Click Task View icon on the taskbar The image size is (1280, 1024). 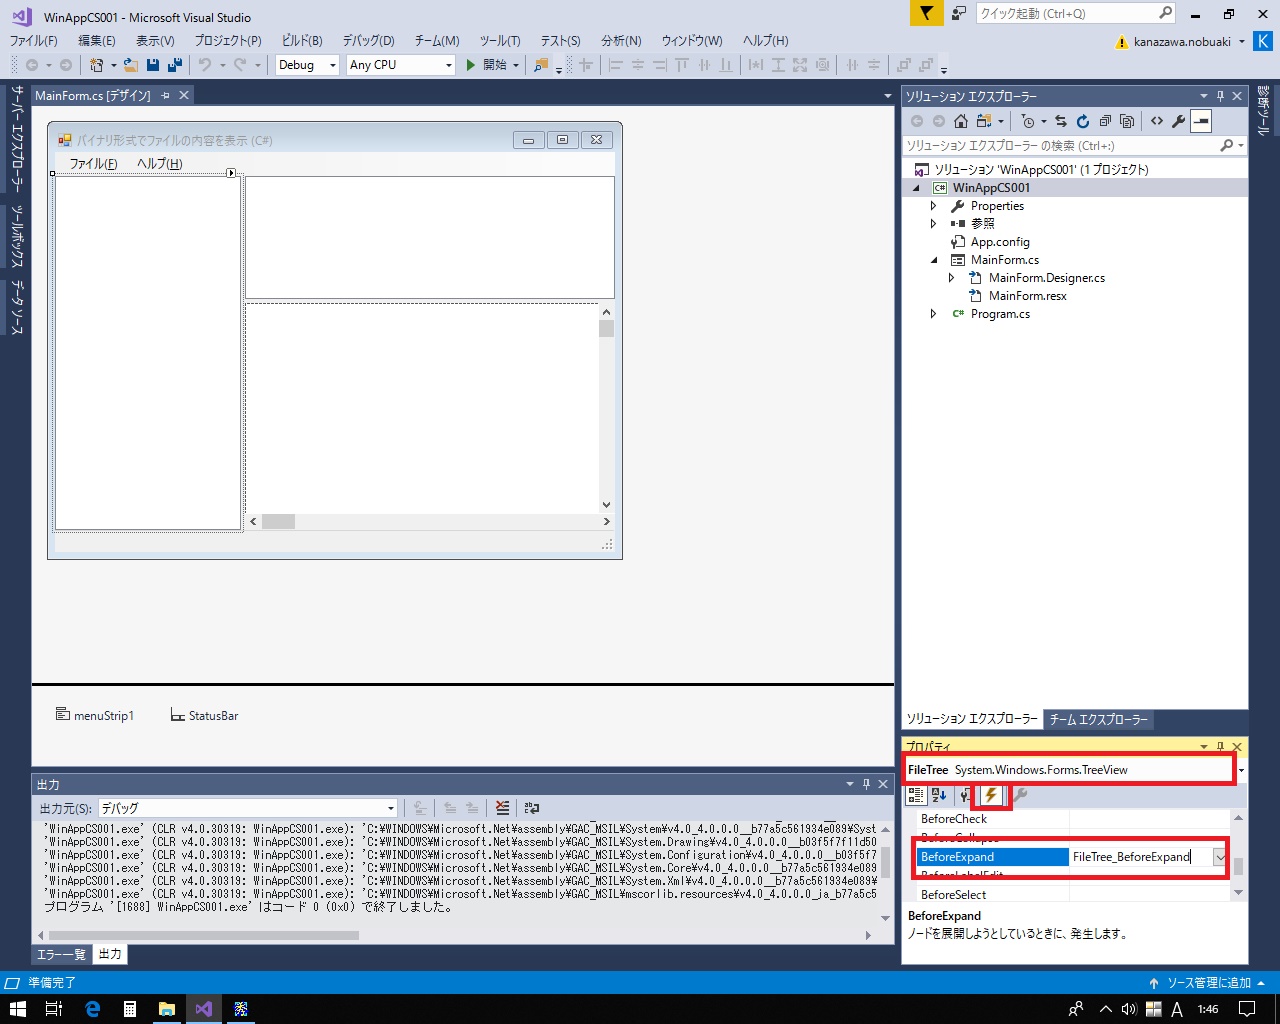55,1009
